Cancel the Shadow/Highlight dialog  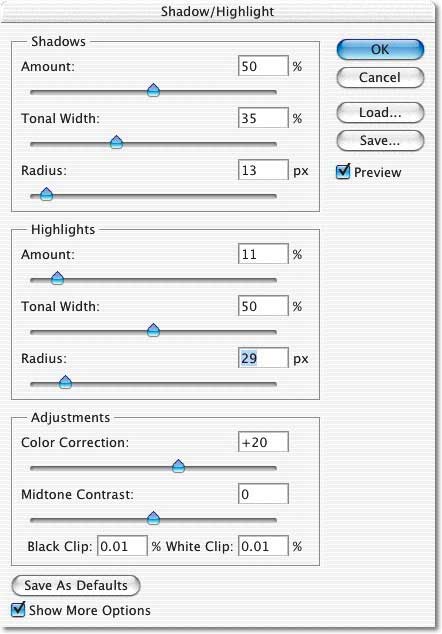[x=380, y=77]
